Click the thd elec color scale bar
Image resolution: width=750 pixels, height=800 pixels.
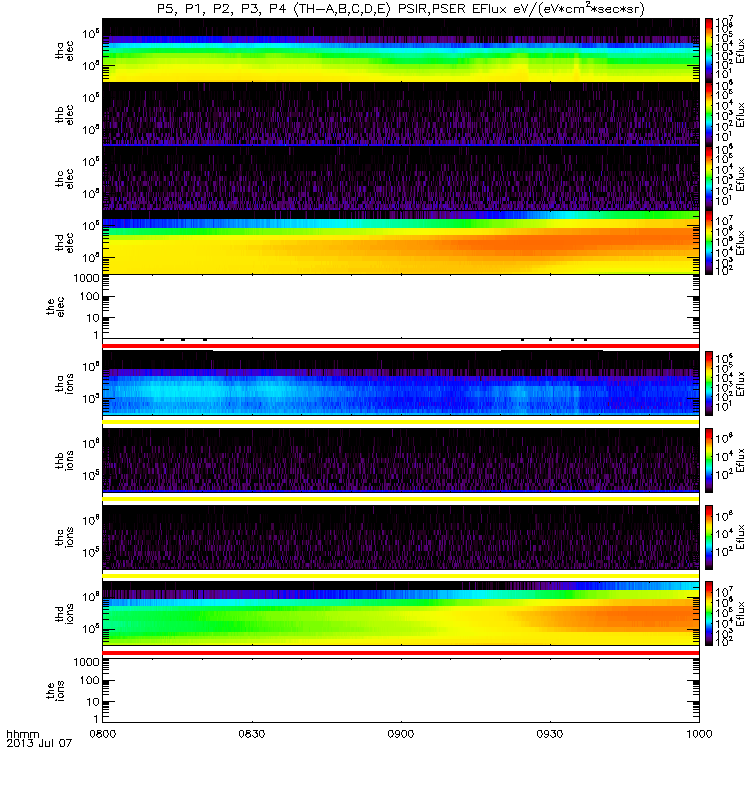(709, 242)
